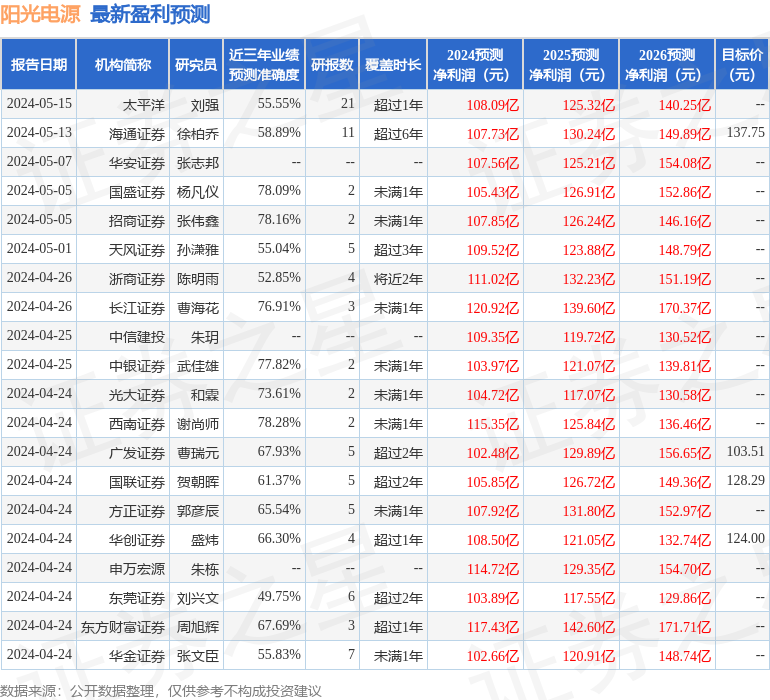
Task: Select the 机构简称 column header
Action: [x=123, y=64]
